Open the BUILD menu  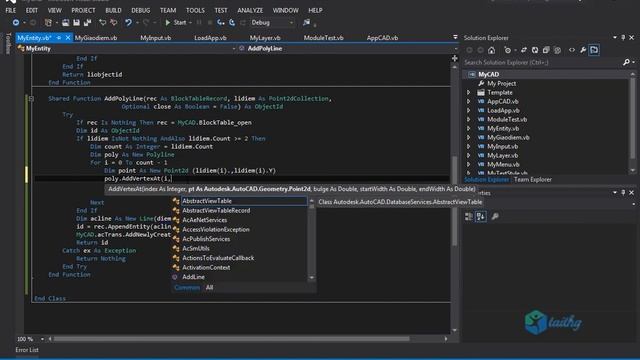113,10
